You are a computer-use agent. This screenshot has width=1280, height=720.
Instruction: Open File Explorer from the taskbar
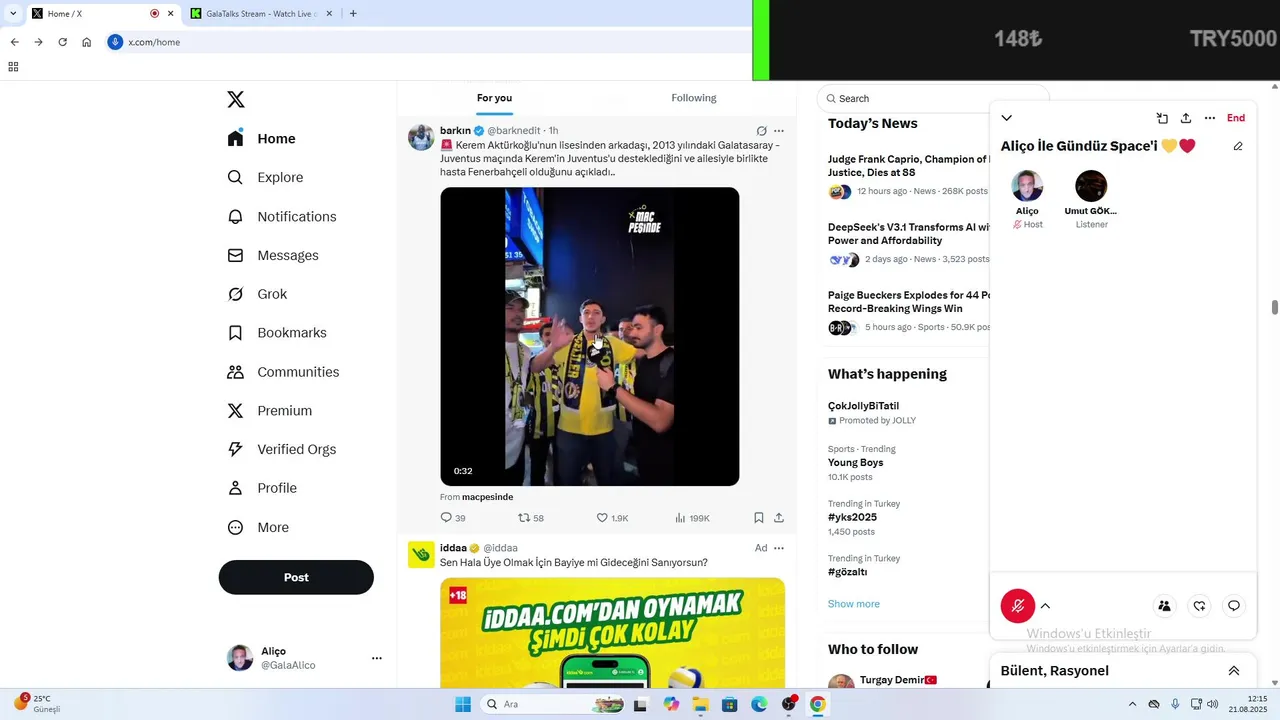tap(700, 704)
